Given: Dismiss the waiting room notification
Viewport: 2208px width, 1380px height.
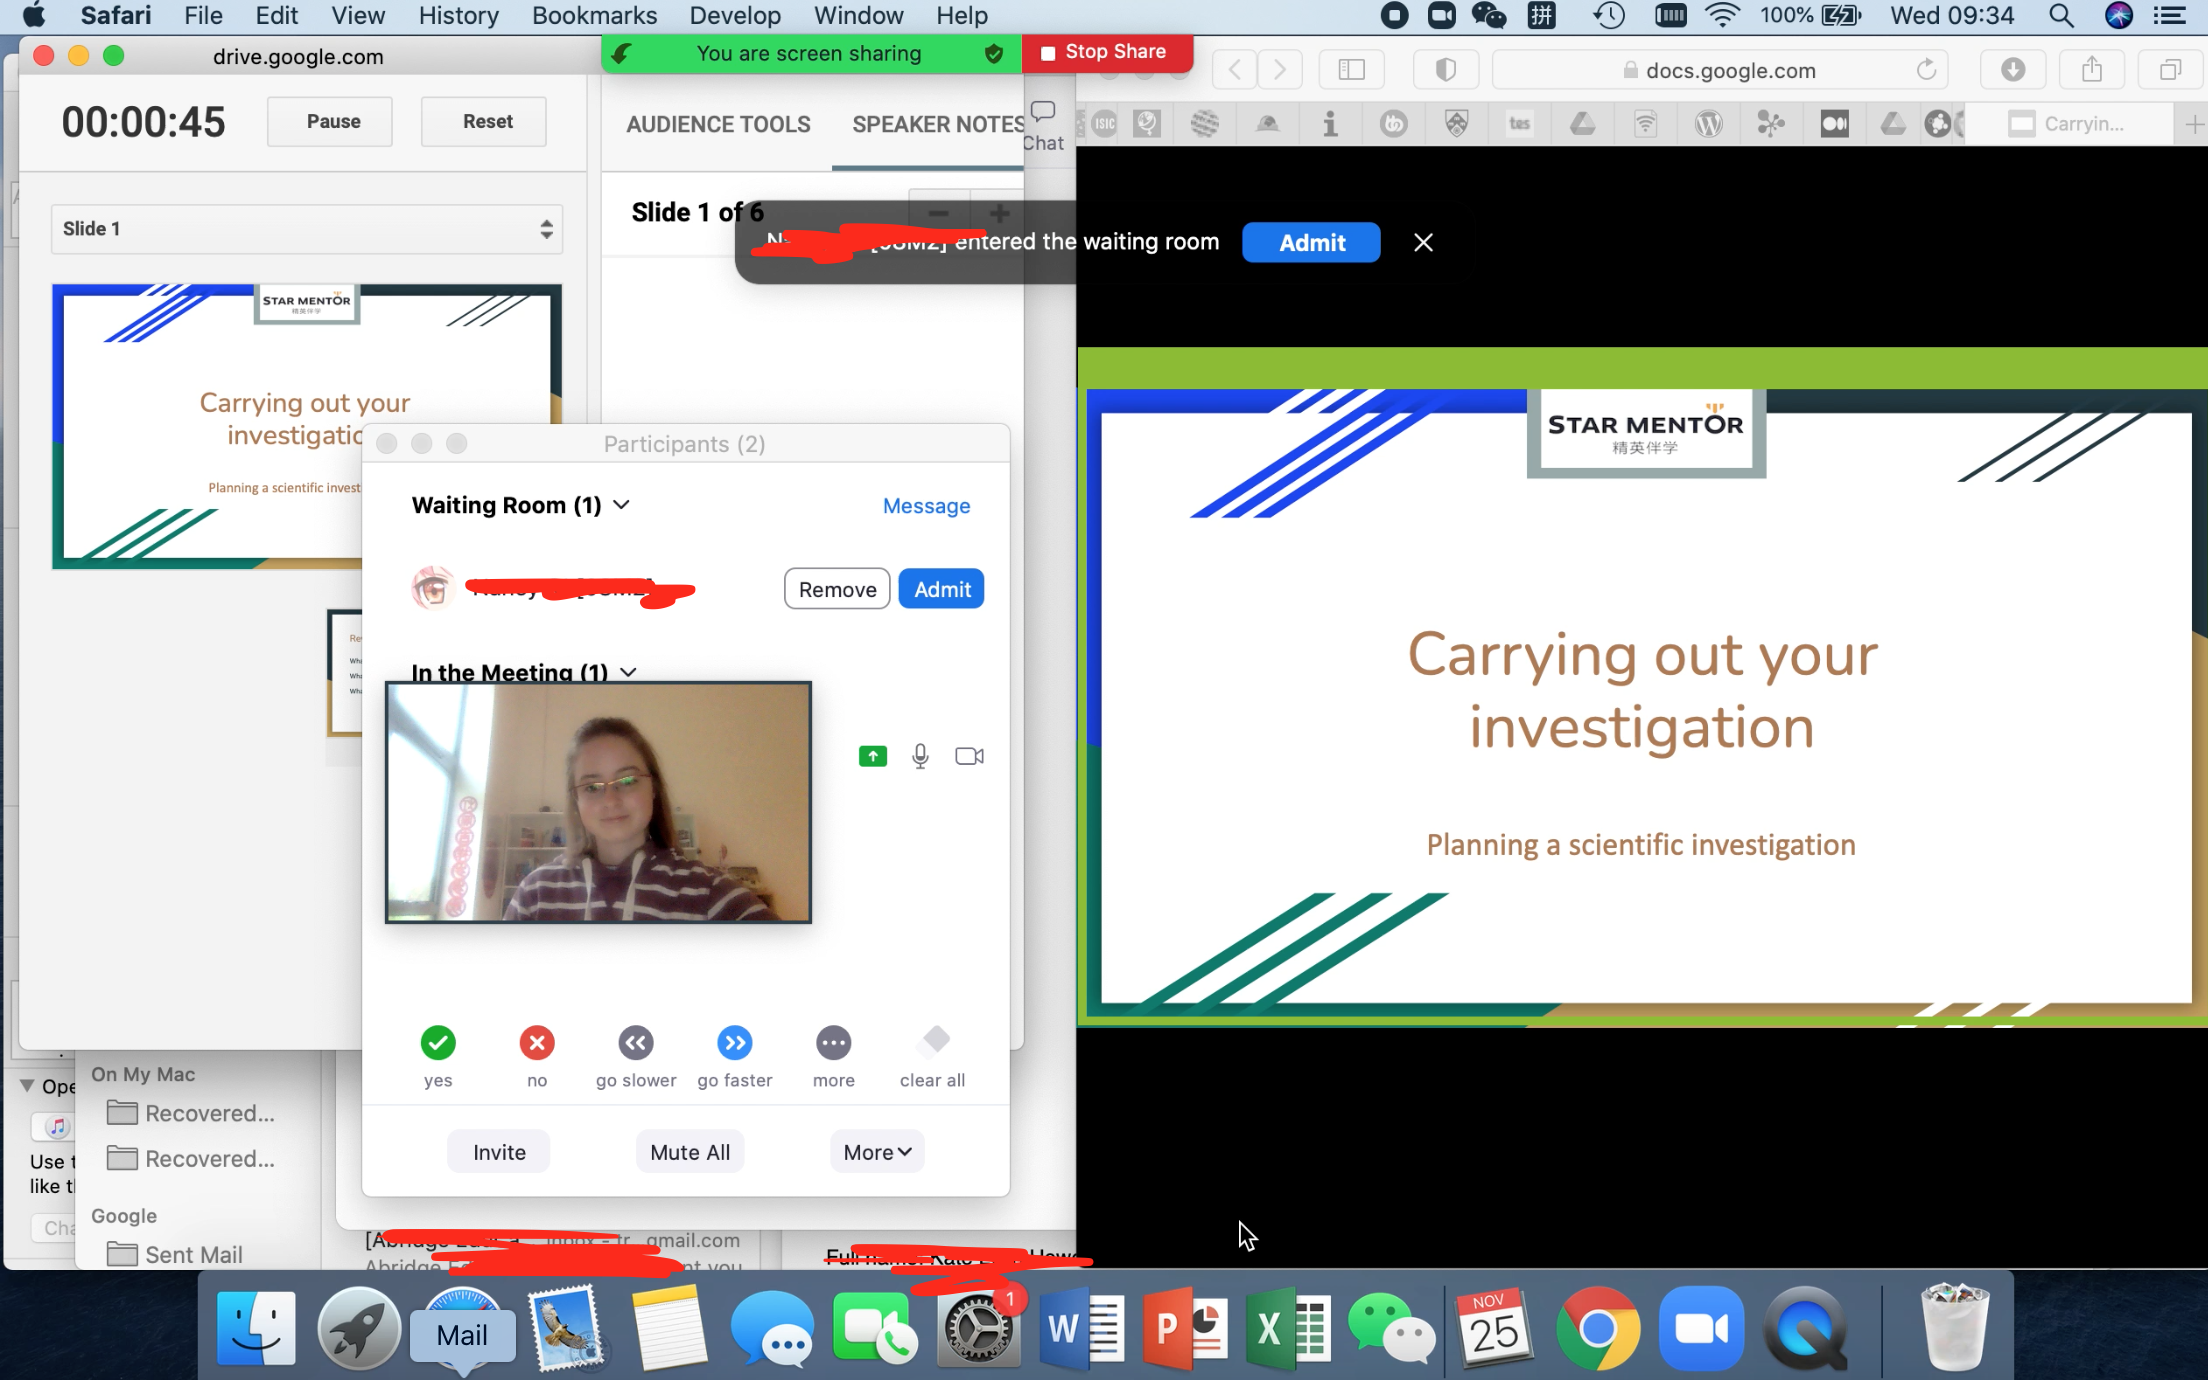Looking at the screenshot, I should (x=1423, y=242).
